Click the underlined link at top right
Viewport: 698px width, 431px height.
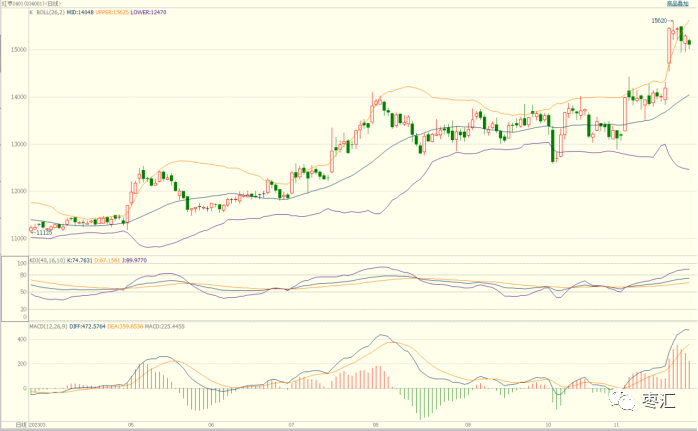click(677, 4)
